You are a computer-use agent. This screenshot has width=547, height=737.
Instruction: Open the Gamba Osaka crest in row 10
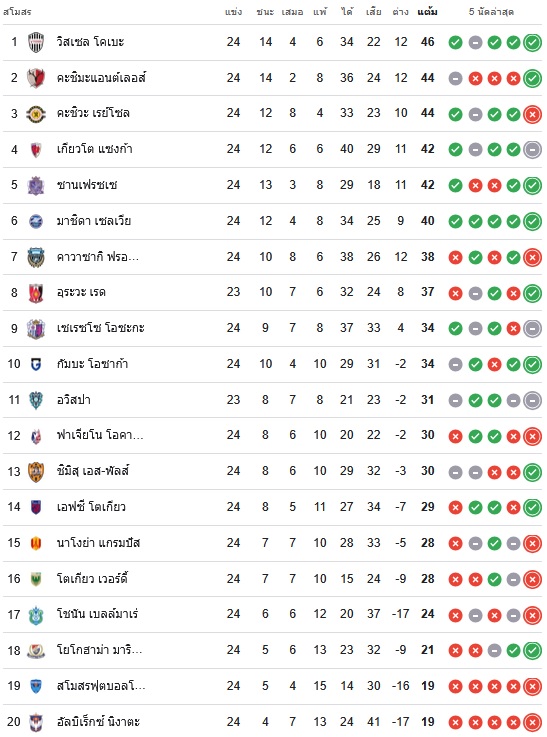36,364
